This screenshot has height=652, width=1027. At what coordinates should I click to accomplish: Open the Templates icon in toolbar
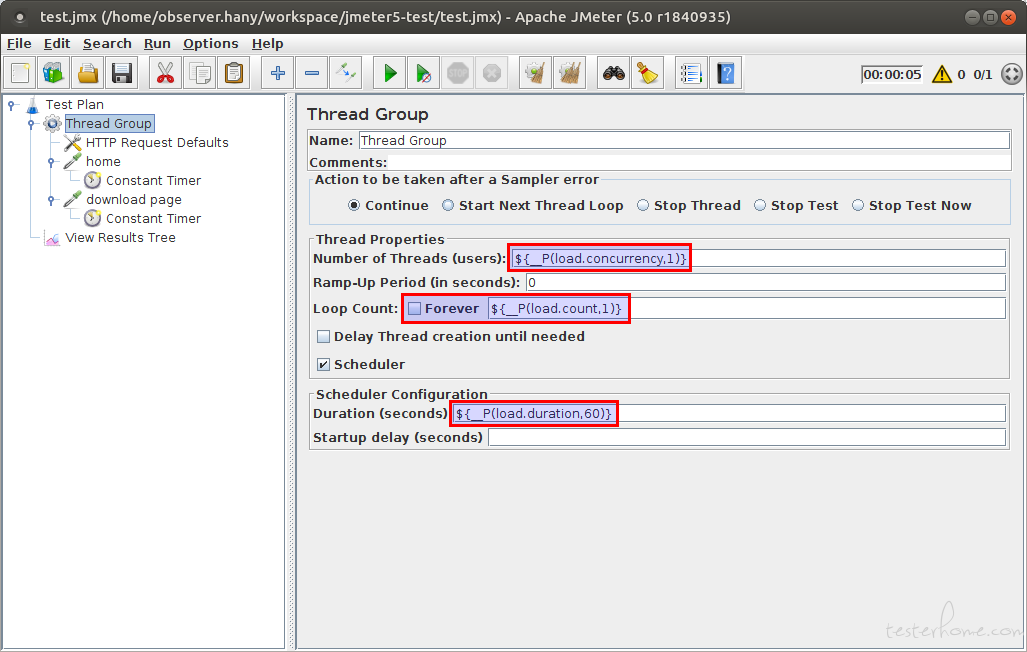(x=54, y=73)
